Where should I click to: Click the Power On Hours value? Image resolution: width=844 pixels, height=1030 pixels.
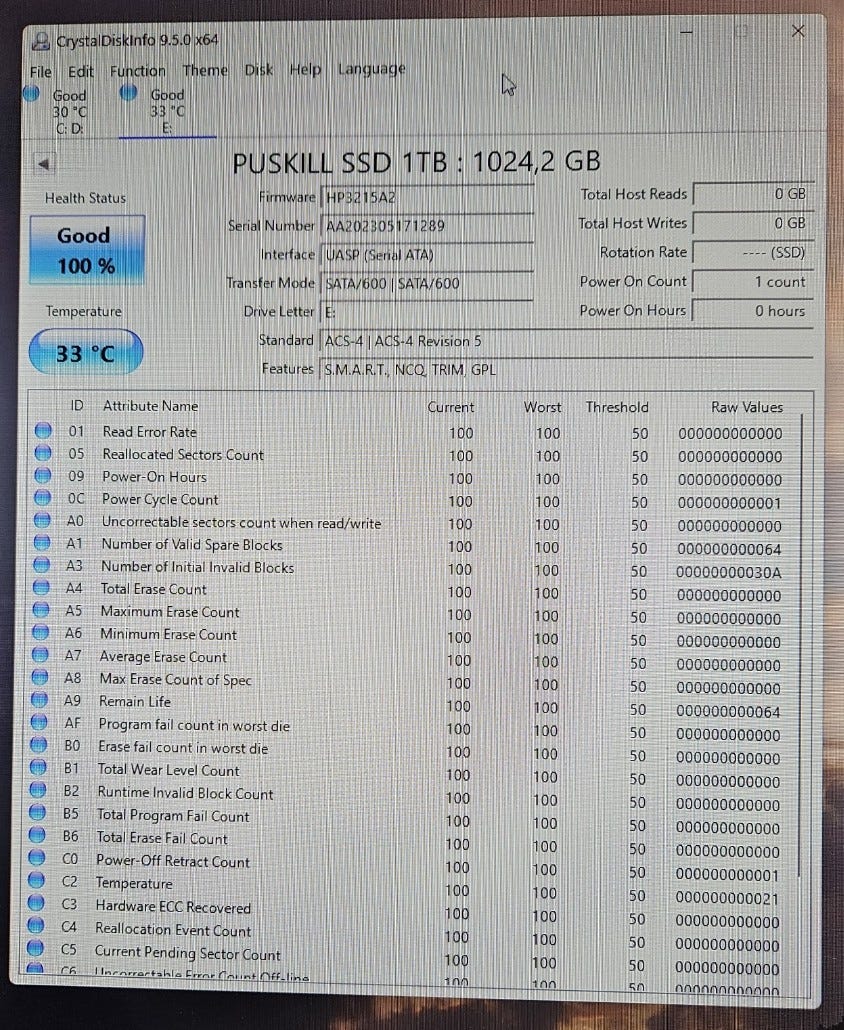tap(753, 311)
